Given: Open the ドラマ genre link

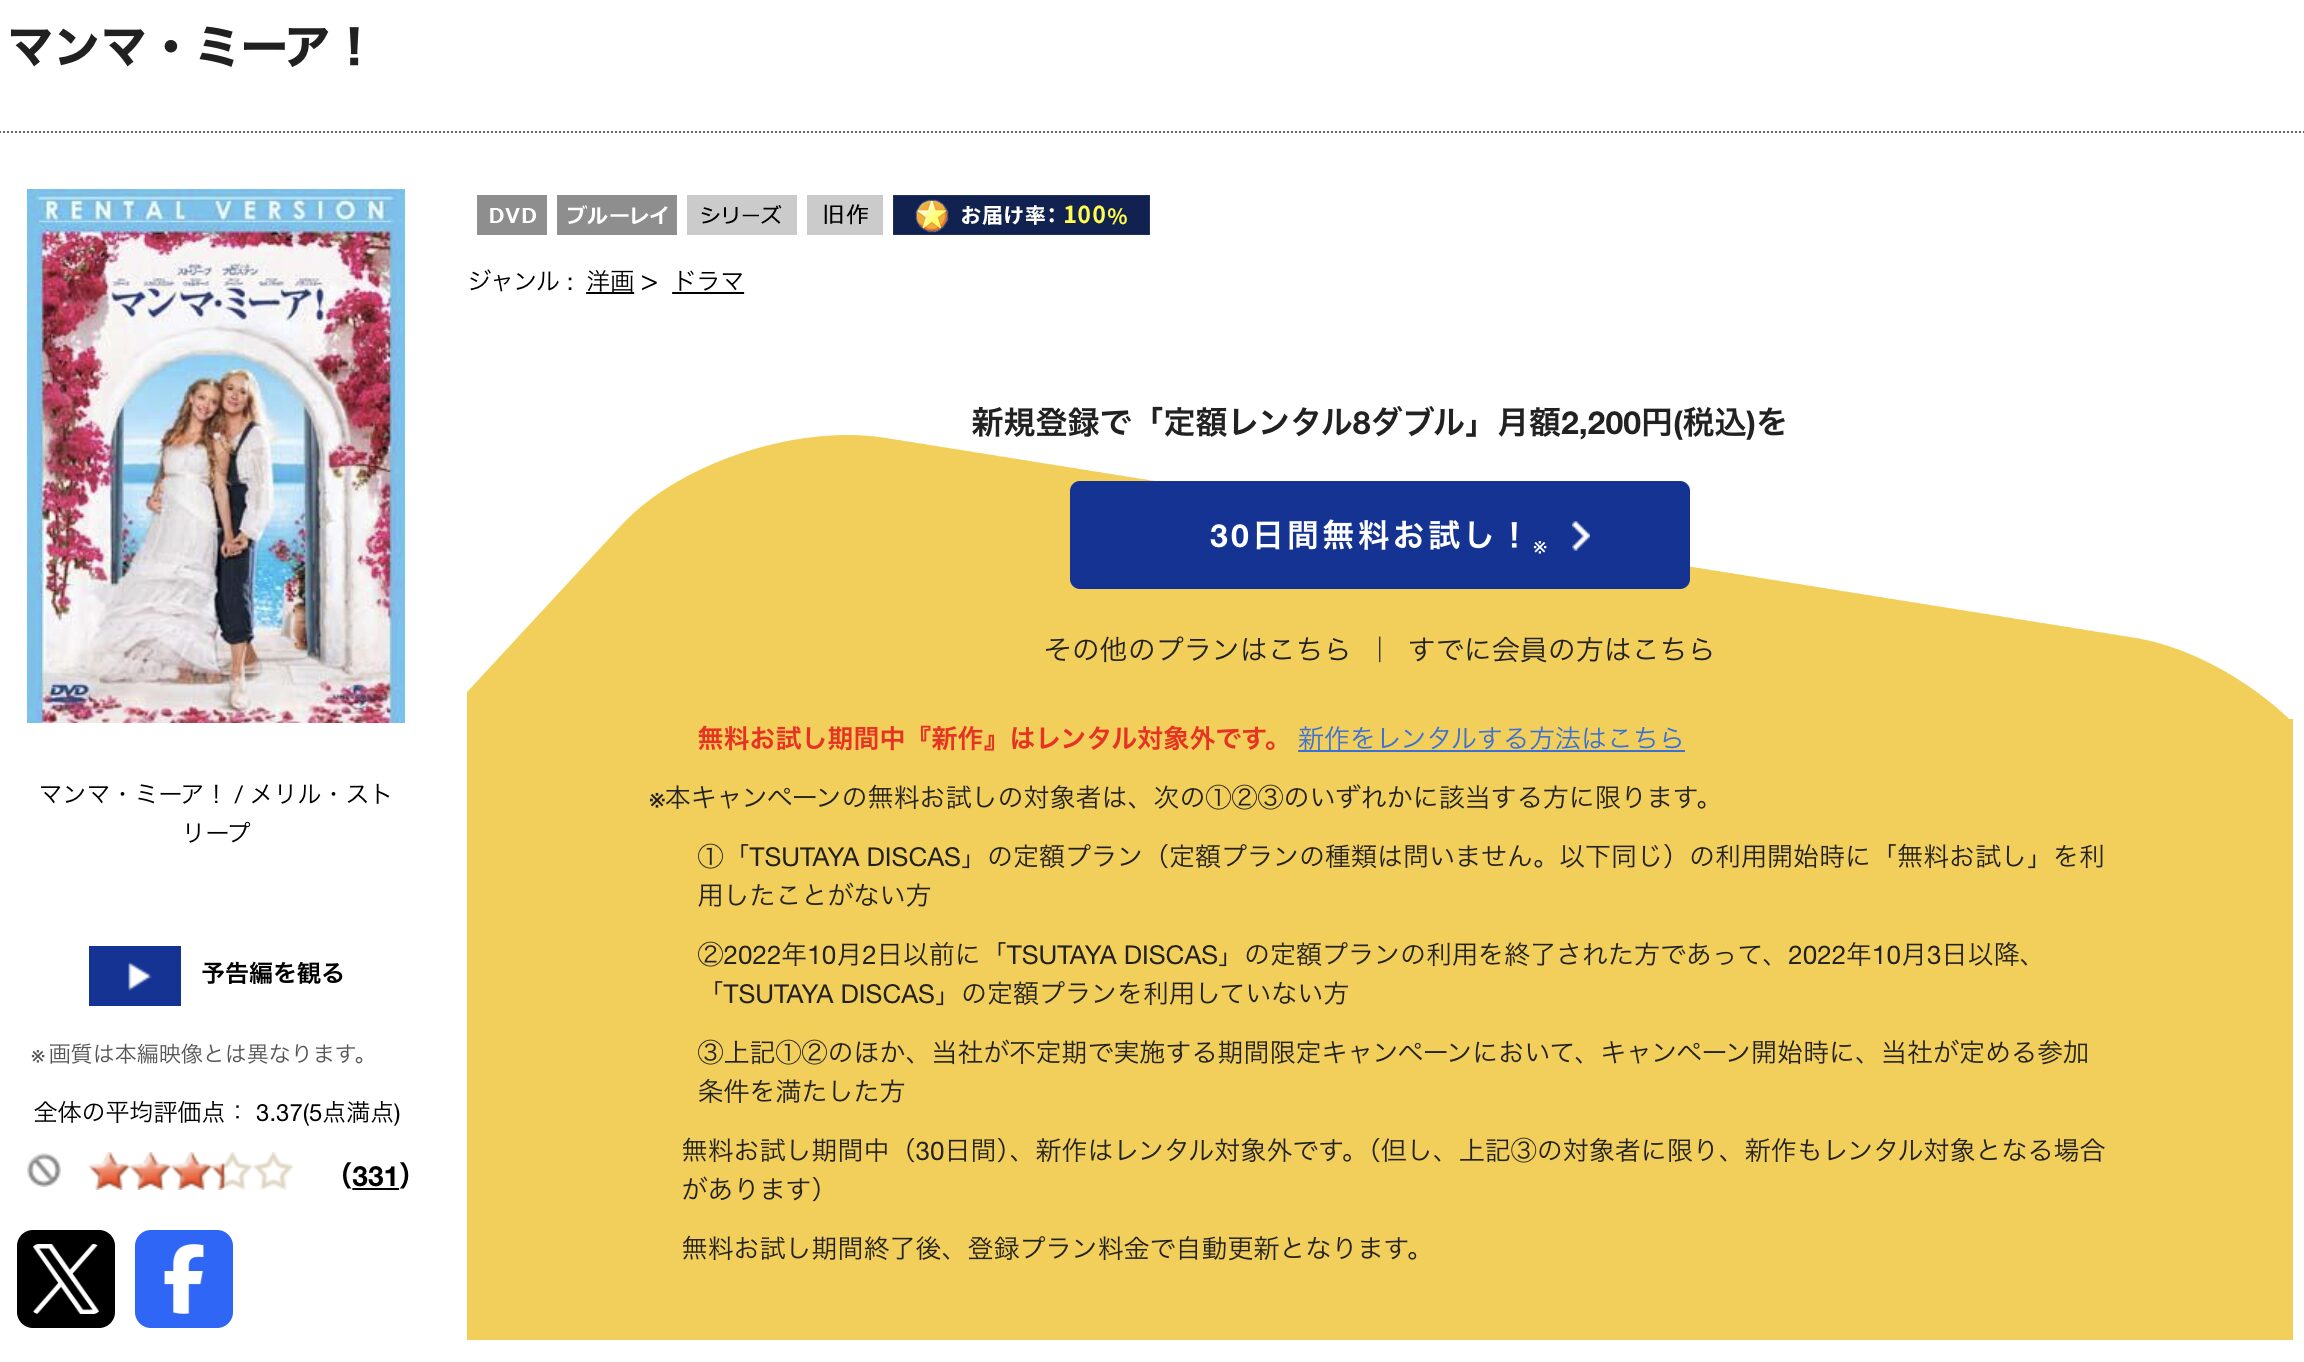Looking at the screenshot, I should click(708, 282).
